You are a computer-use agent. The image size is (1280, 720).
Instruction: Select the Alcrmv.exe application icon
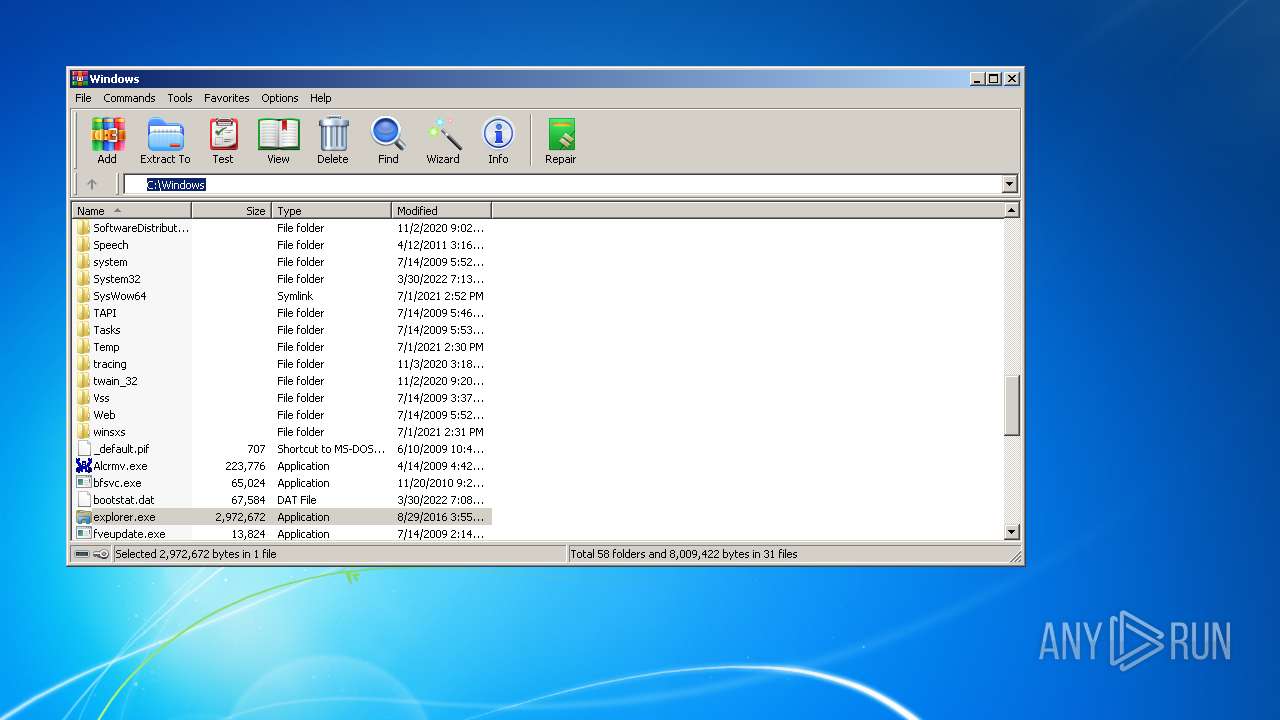[84, 466]
